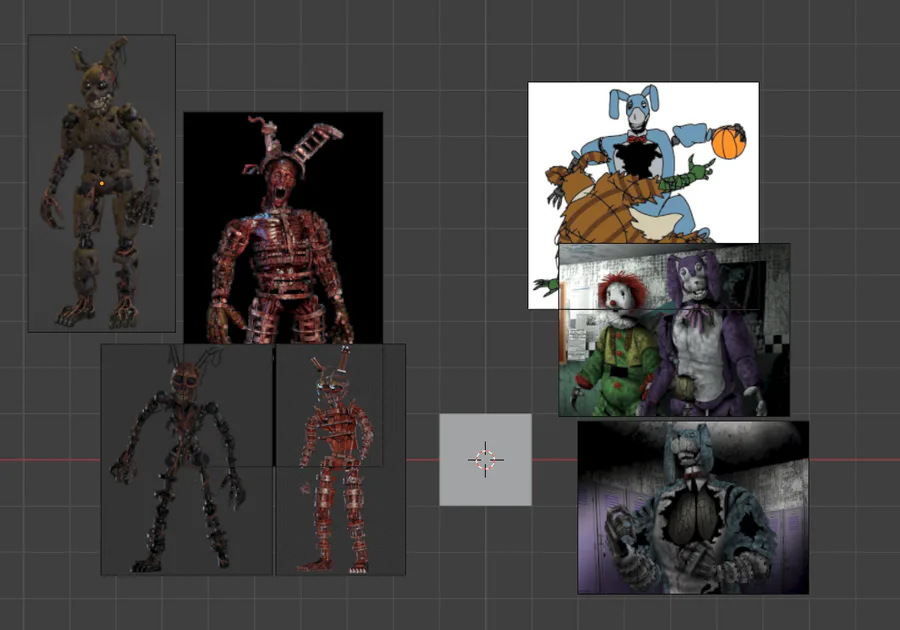The image size is (900, 630).
Task: Select the gray square plane object
Action: point(486,460)
